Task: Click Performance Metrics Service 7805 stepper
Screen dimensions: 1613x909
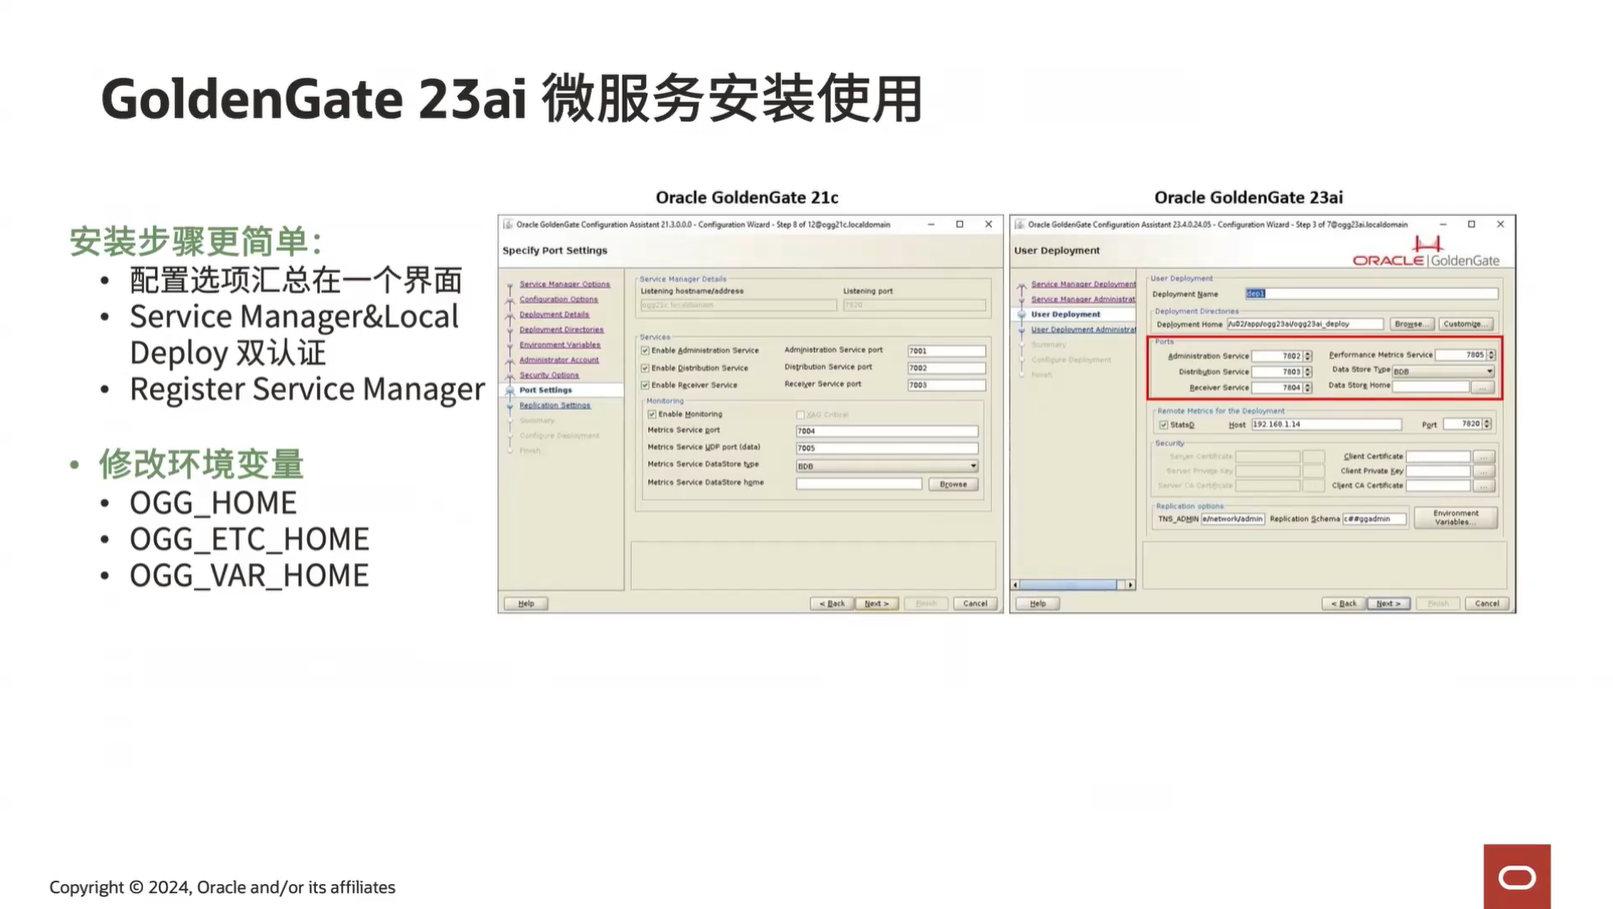Action: click(x=1490, y=355)
